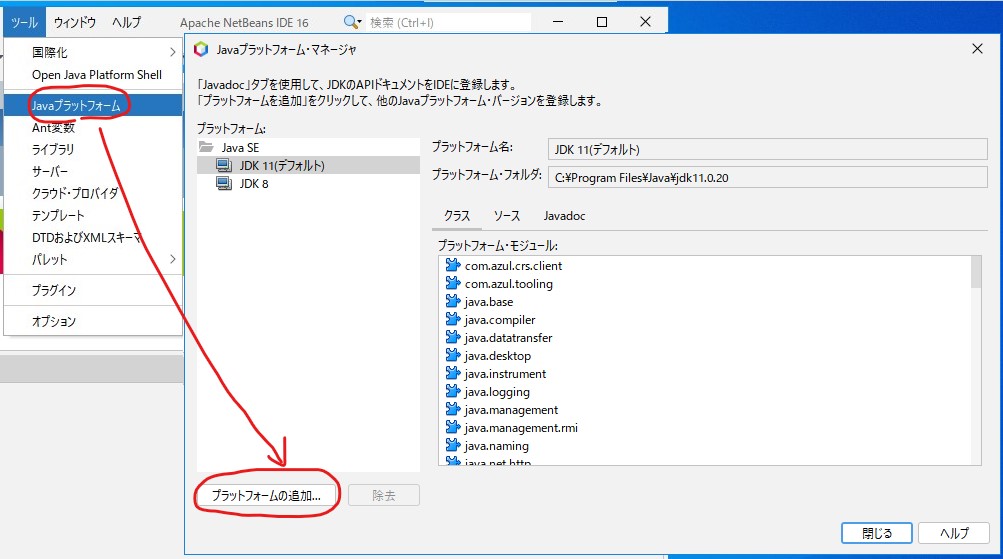Screen dimensions: 1003x559
Task: Click the module list scrollbar thumb
Action: point(975,272)
